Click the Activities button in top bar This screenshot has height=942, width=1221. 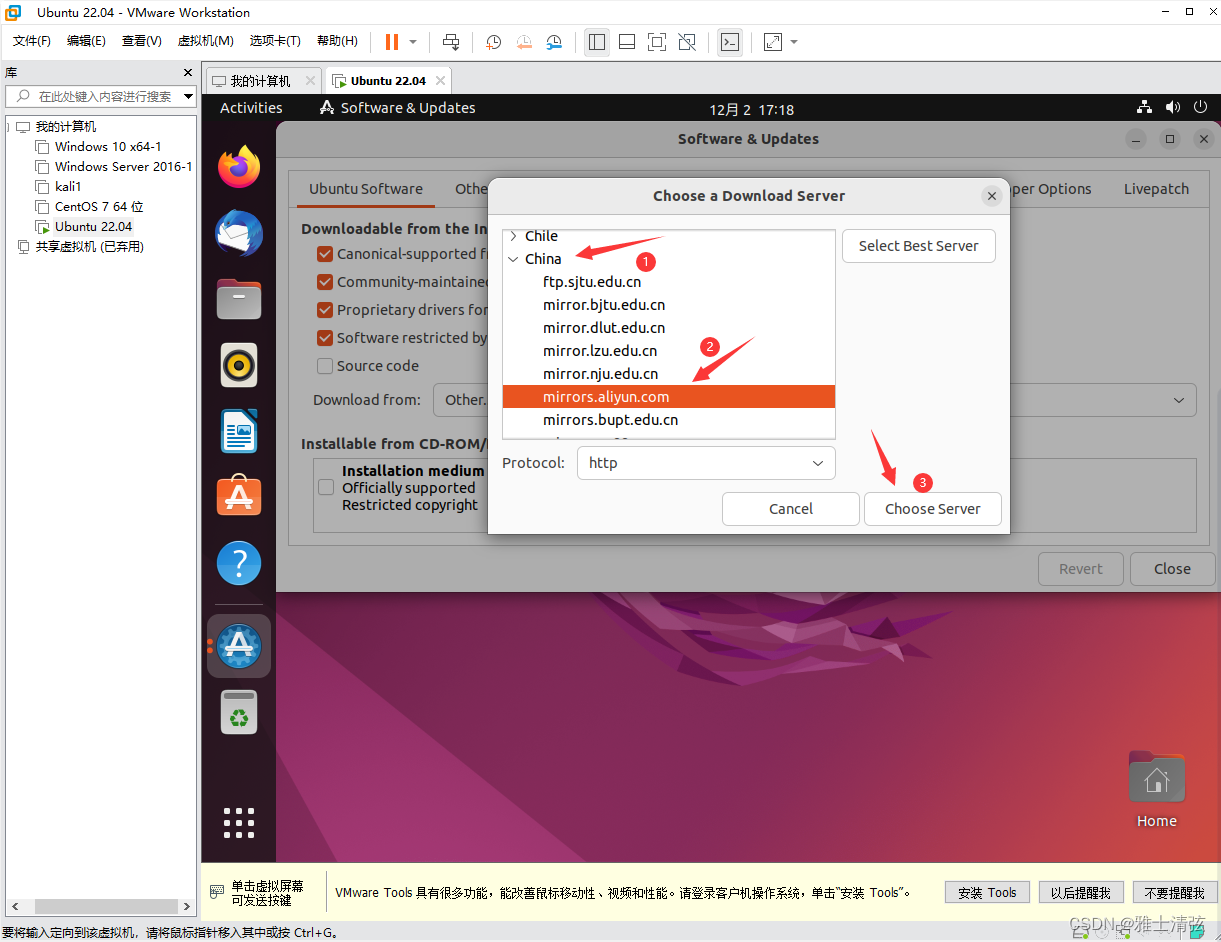pos(251,108)
